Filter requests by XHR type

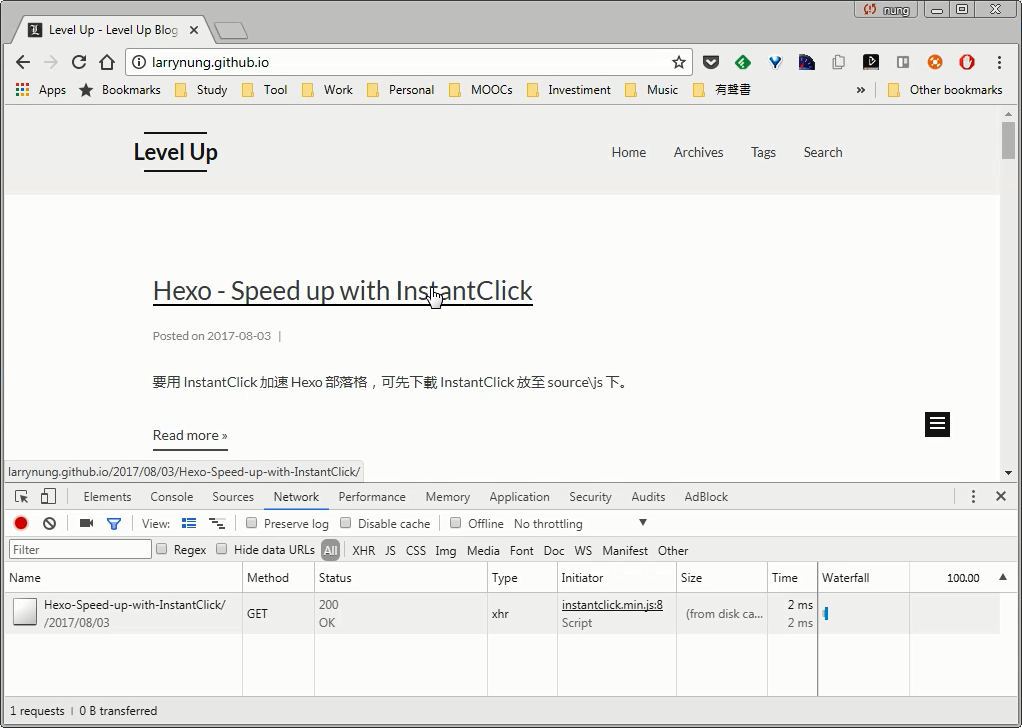(x=364, y=551)
